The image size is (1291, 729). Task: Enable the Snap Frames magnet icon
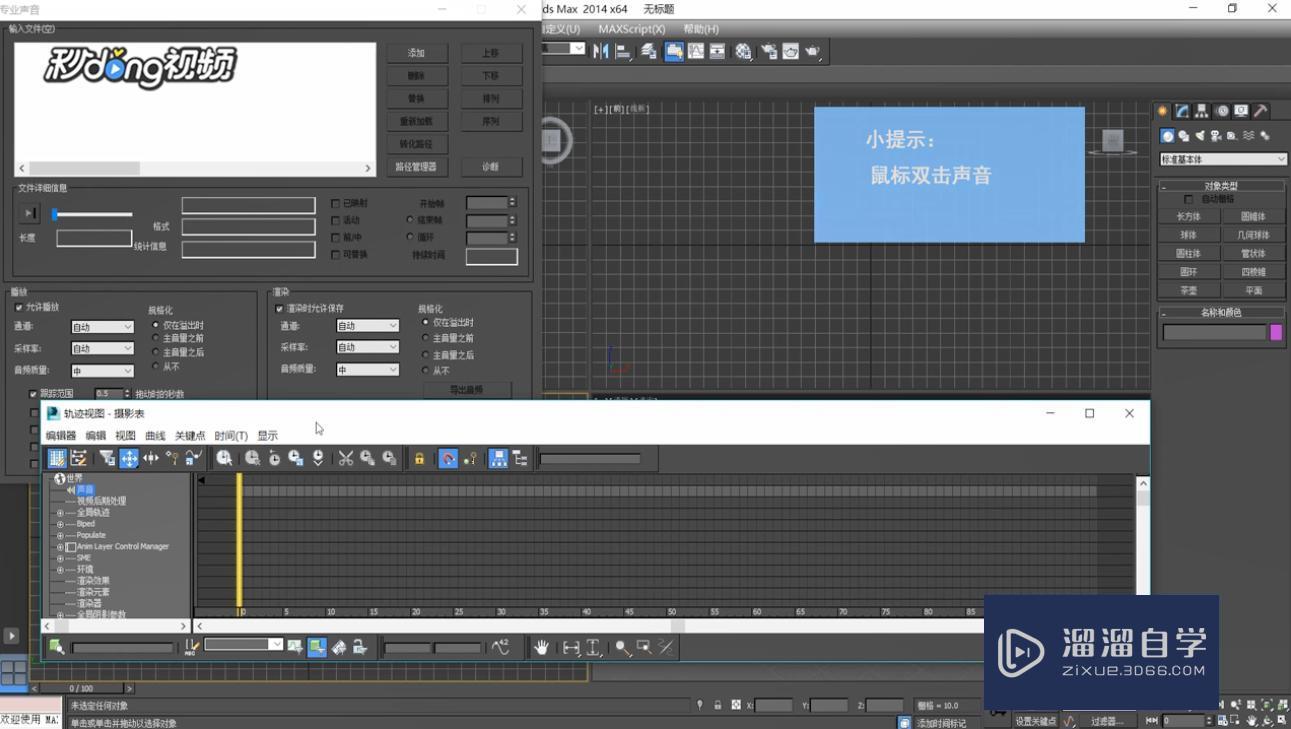point(447,458)
